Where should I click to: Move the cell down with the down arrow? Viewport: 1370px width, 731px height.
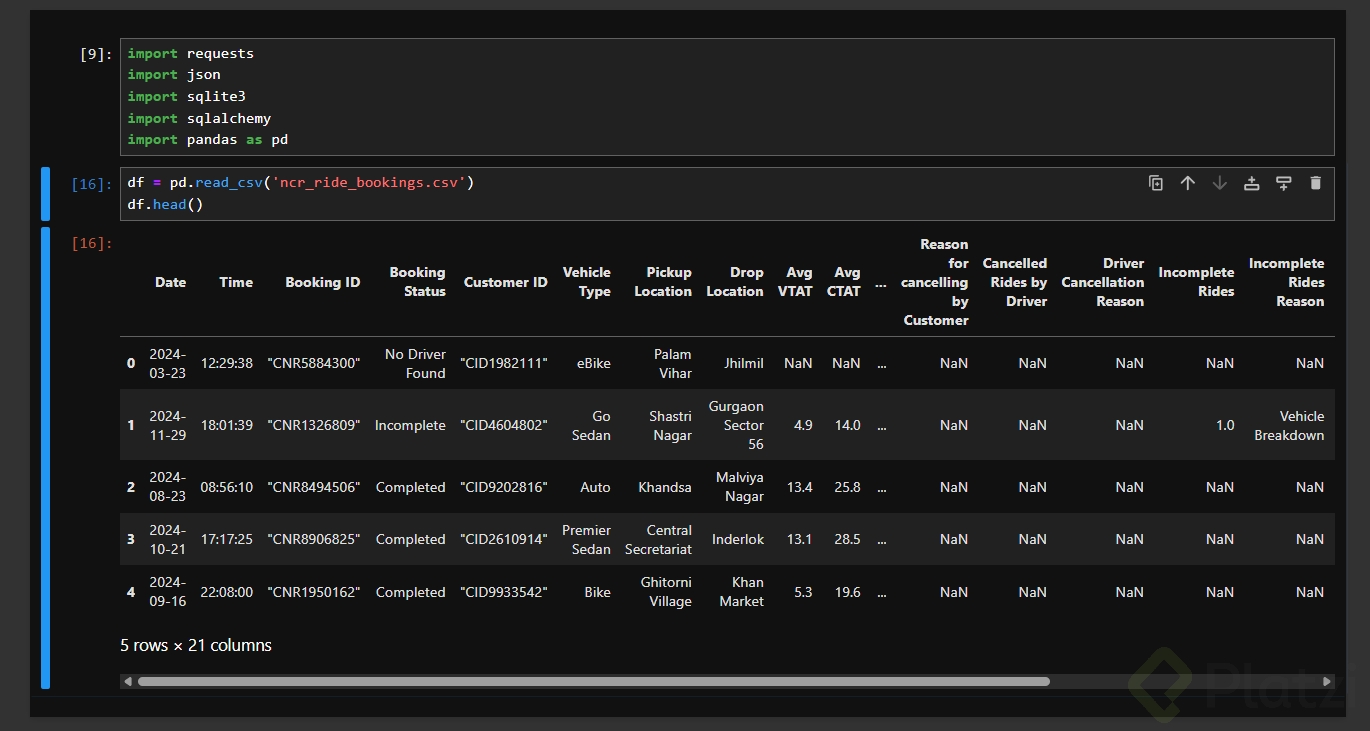click(x=1220, y=183)
